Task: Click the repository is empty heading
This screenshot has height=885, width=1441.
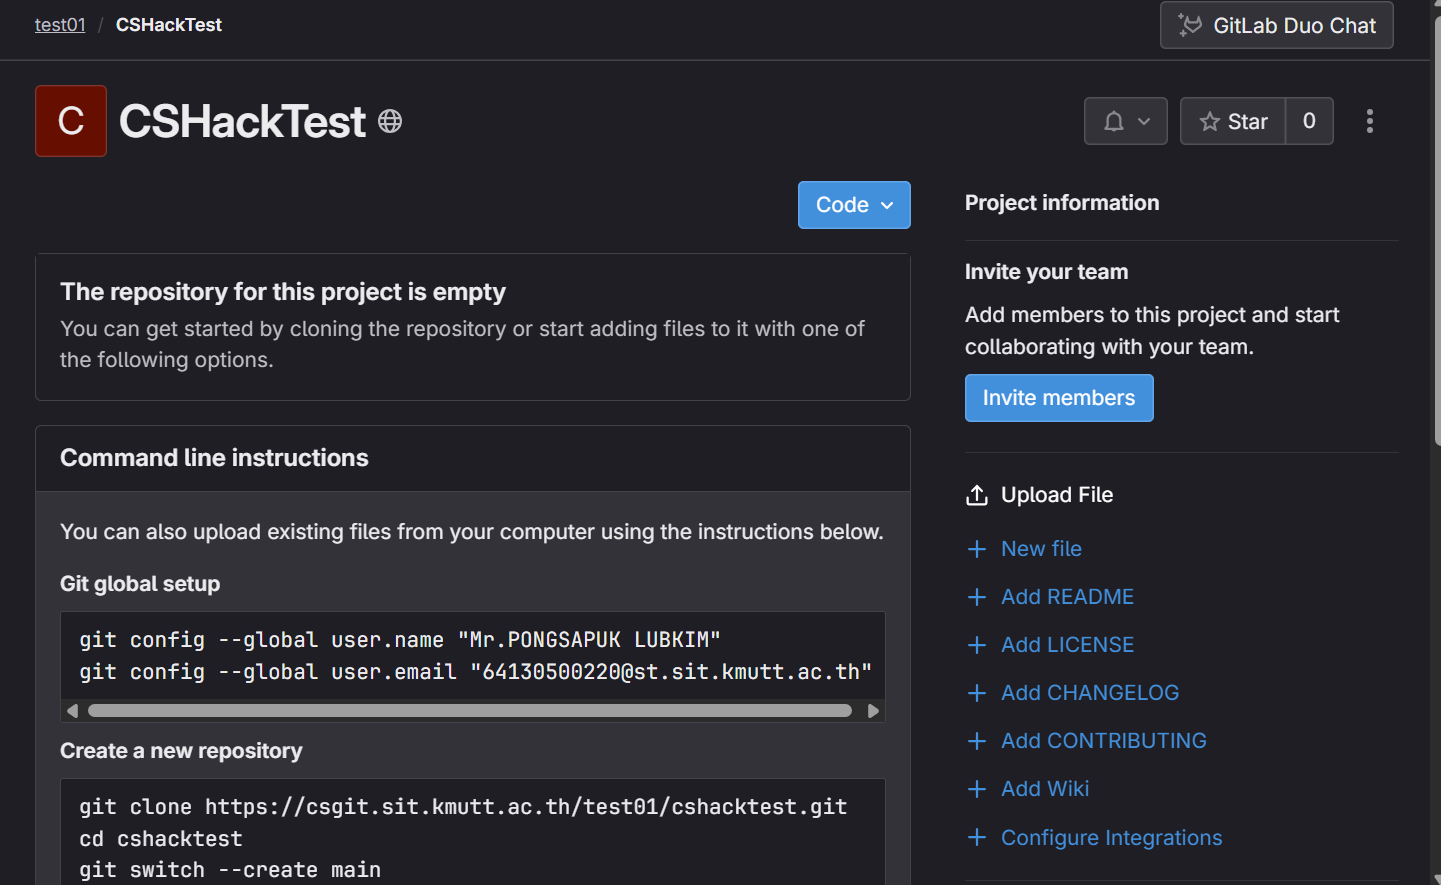Action: [283, 292]
